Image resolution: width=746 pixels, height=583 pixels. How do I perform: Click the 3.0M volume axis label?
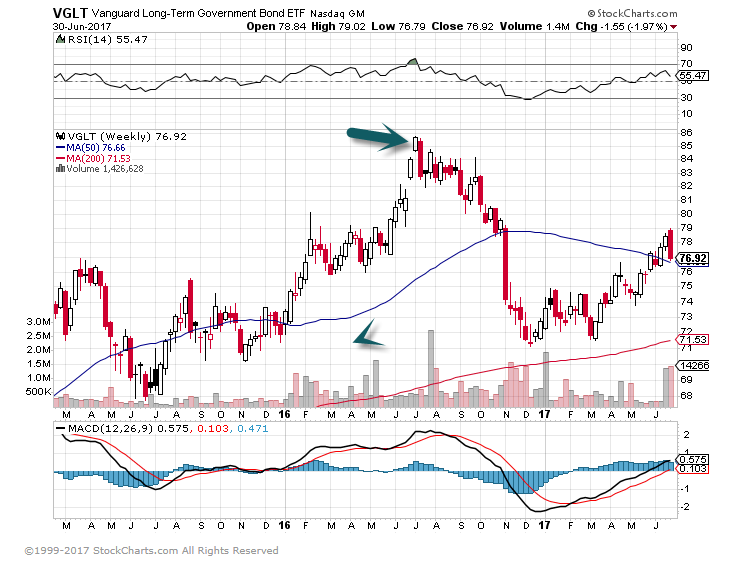(x=39, y=322)
